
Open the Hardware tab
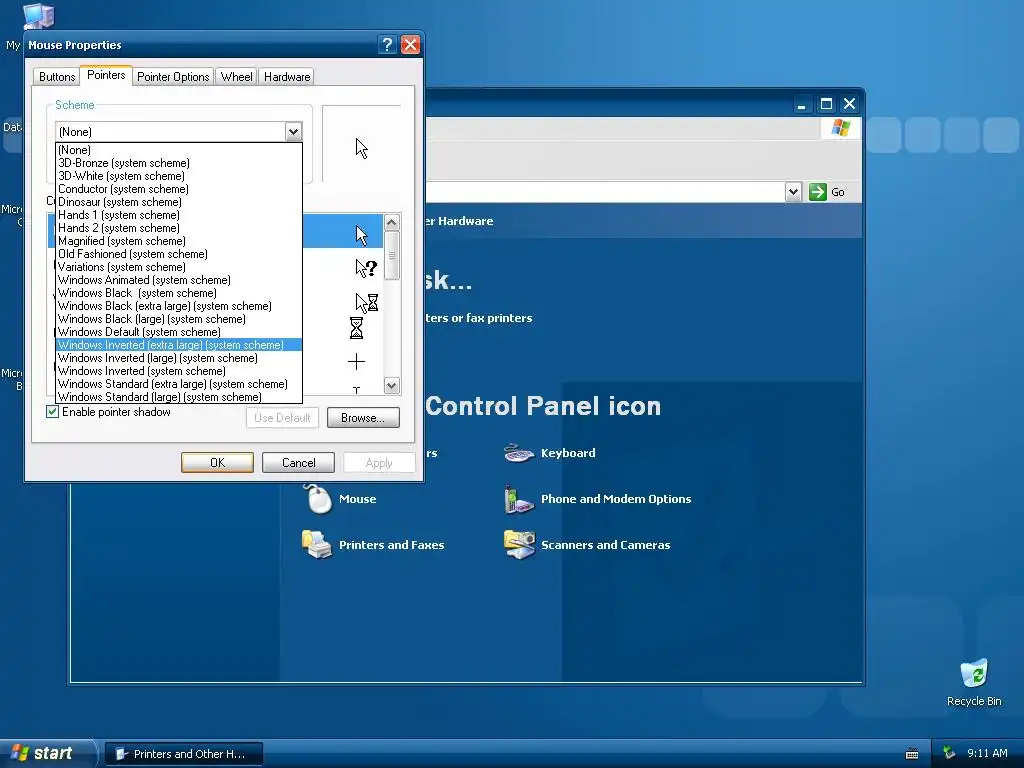coord(287,76)
